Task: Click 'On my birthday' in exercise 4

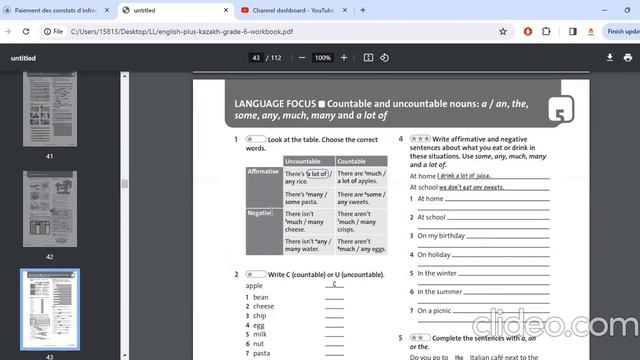Action: click(441, 236)
